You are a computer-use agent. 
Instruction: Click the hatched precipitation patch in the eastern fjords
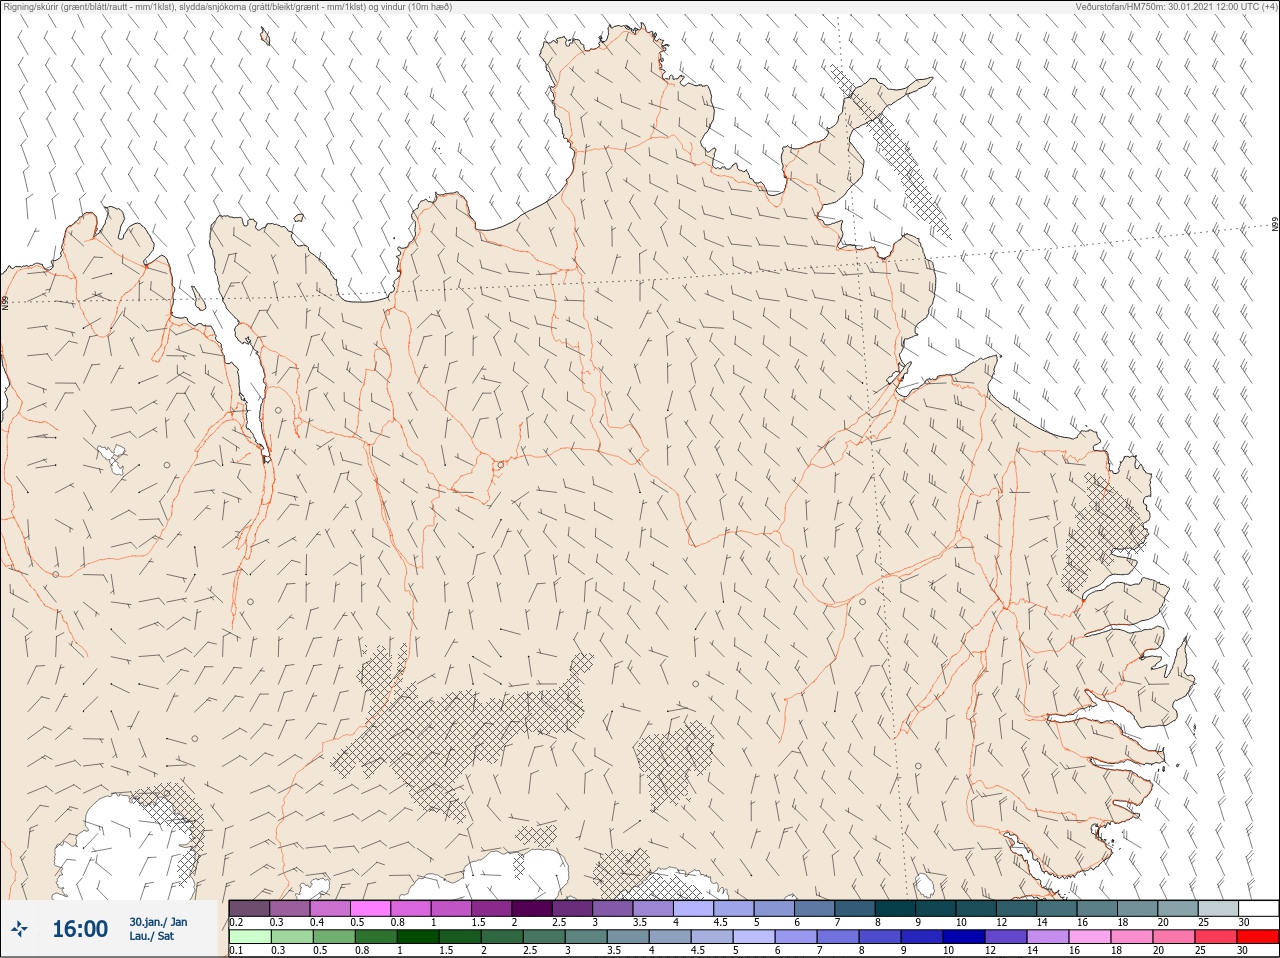click(1103, 535)
